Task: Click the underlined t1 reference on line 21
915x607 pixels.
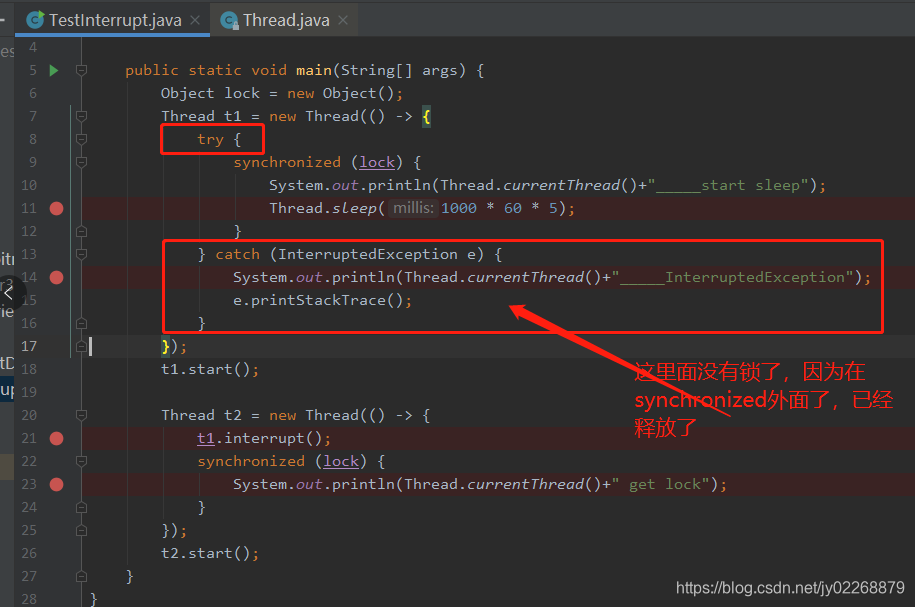Action: (x=206, y=438)
